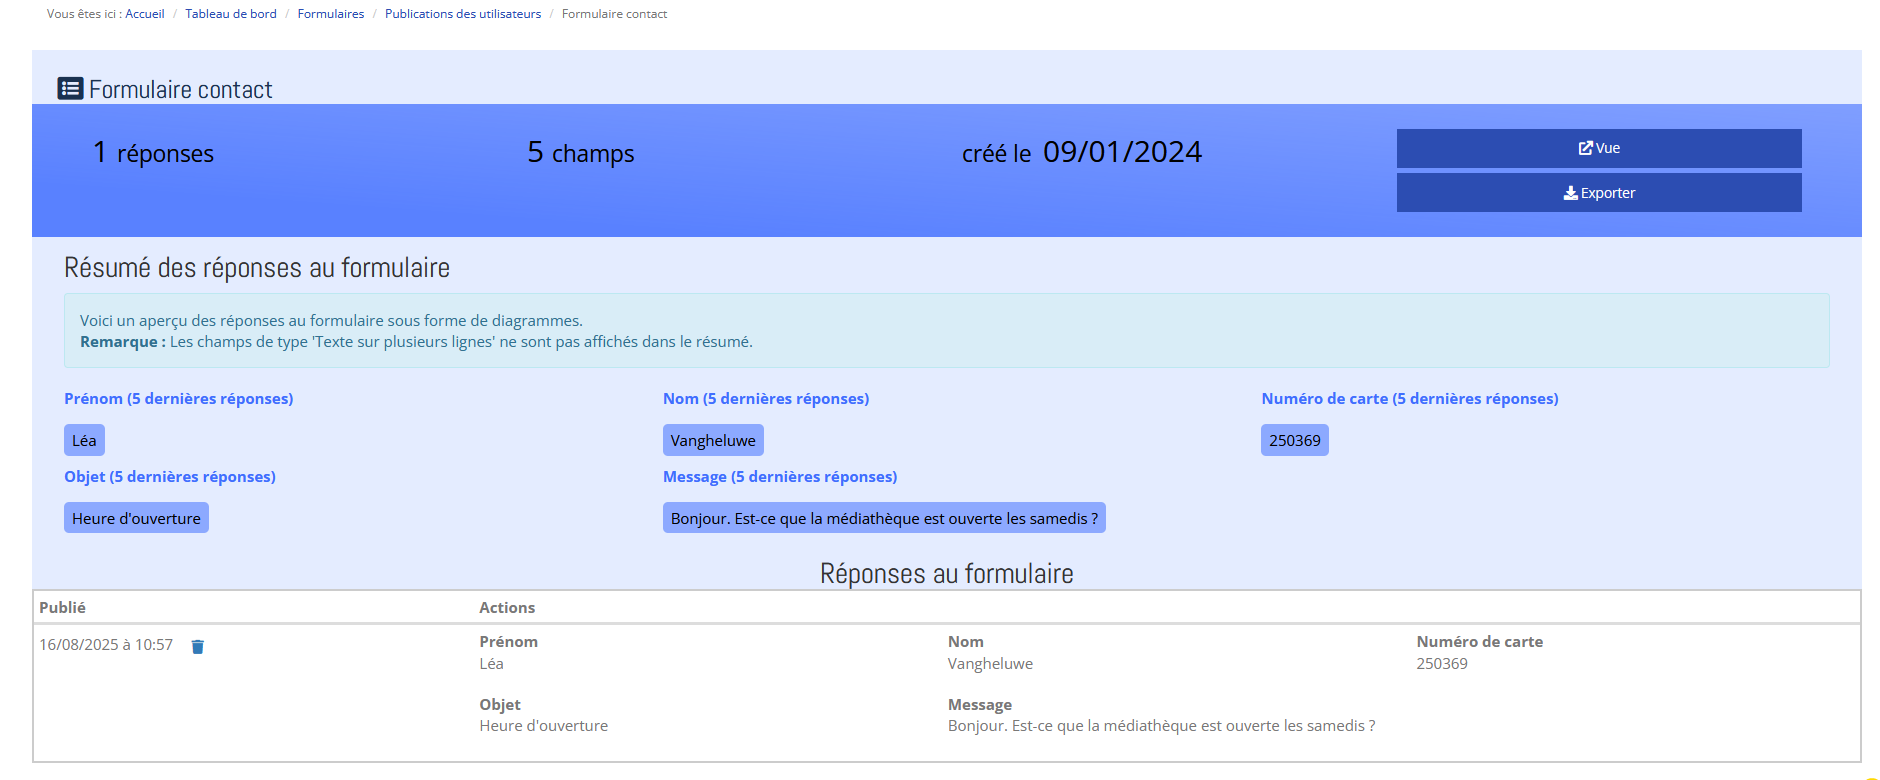The width and height of the screenshot is (1880, 780).
Task: Click the Actions column header
Action: pos(506,608)
